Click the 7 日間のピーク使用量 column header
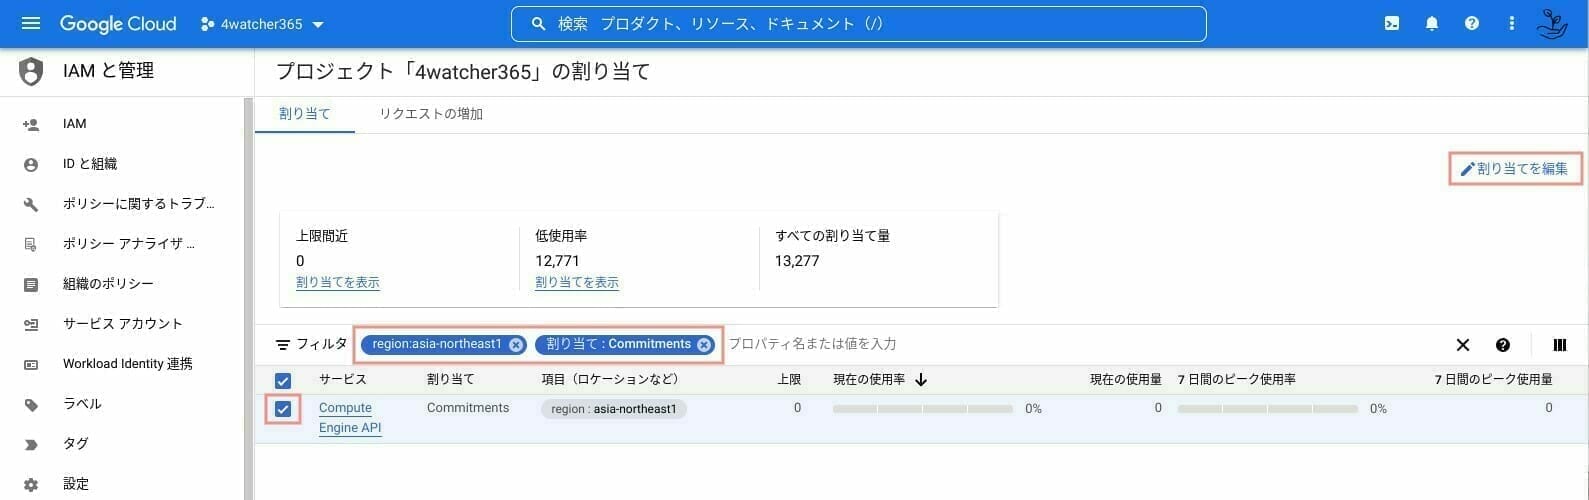Viewport: 1589px width, 500px height. coord(1494,380)
